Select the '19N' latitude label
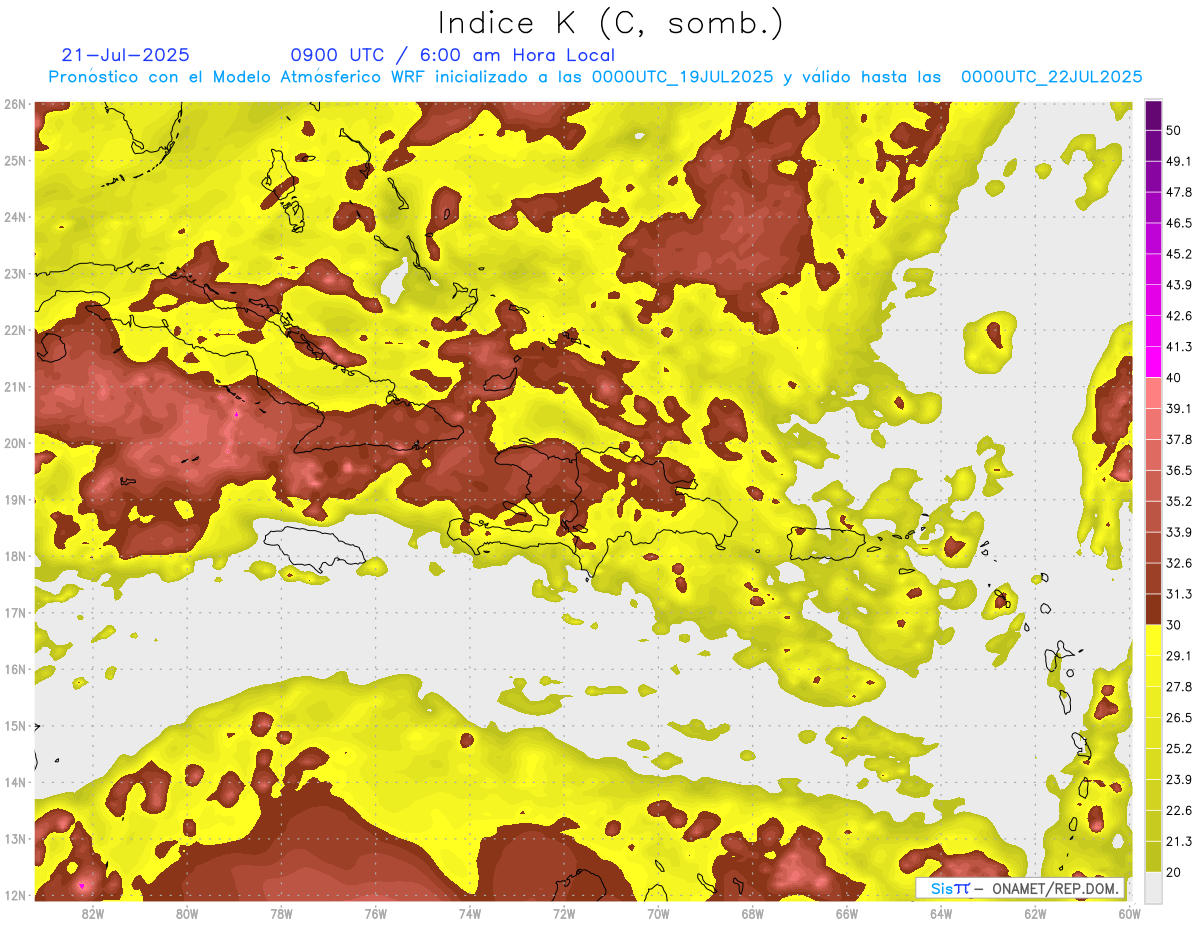Viewport: 1200px width, 927px height. point(14,500)
